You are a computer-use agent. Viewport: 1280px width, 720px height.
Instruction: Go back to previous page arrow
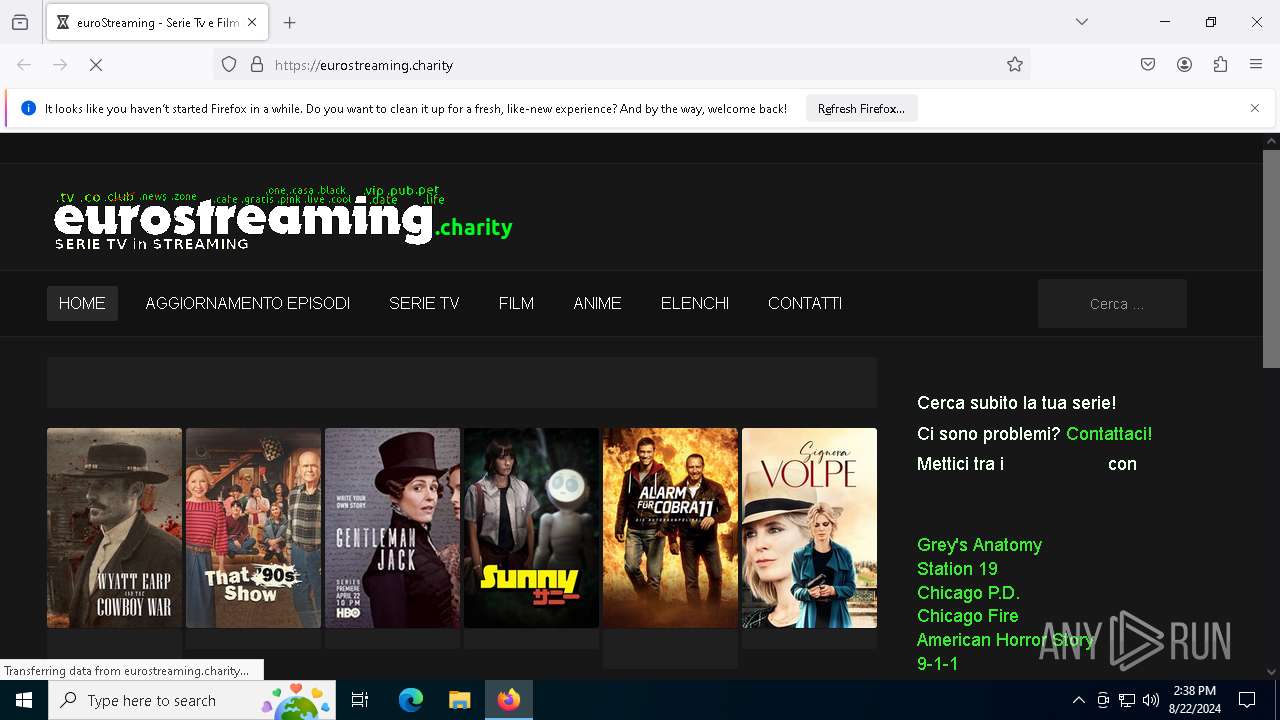24,65
